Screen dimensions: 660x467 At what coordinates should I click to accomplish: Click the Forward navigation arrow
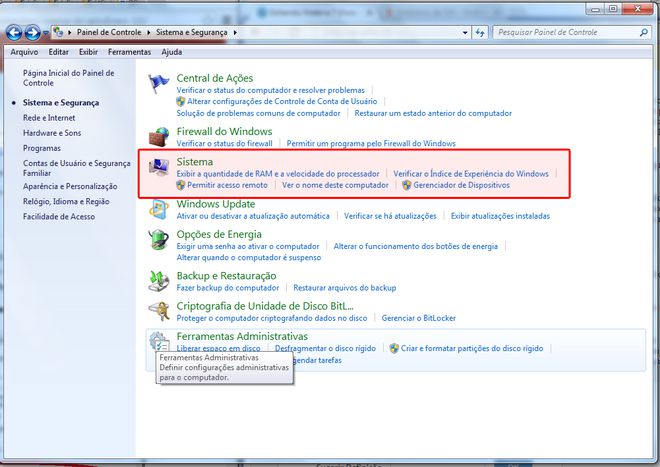(32, 32)
